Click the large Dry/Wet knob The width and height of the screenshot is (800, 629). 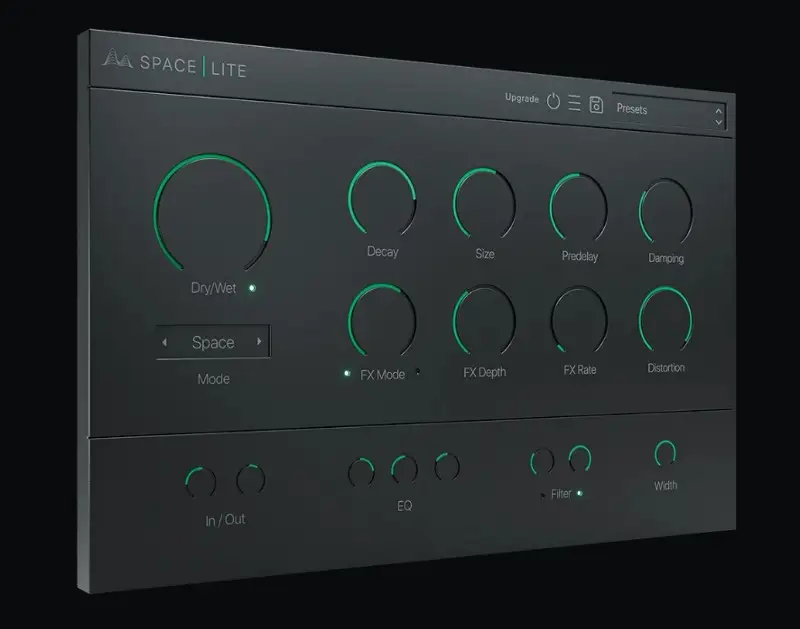(x=213, y=213)
